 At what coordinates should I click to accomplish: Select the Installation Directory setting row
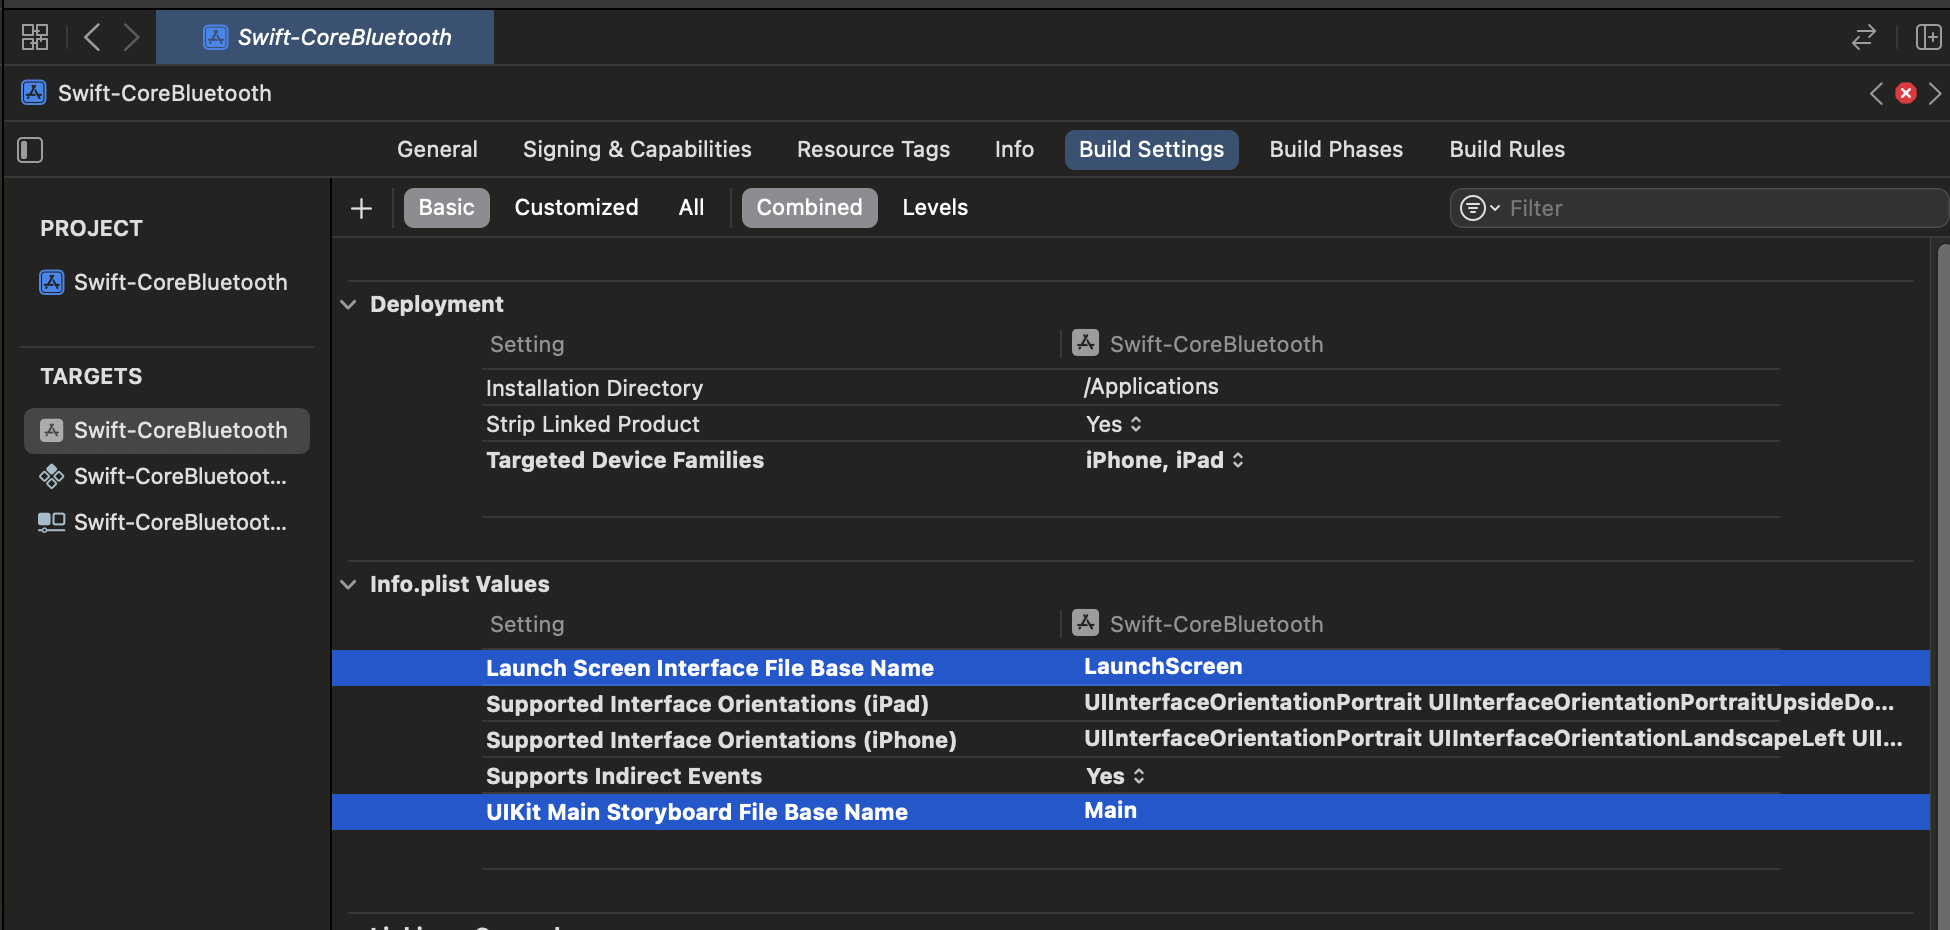(x=1131, y=387)
